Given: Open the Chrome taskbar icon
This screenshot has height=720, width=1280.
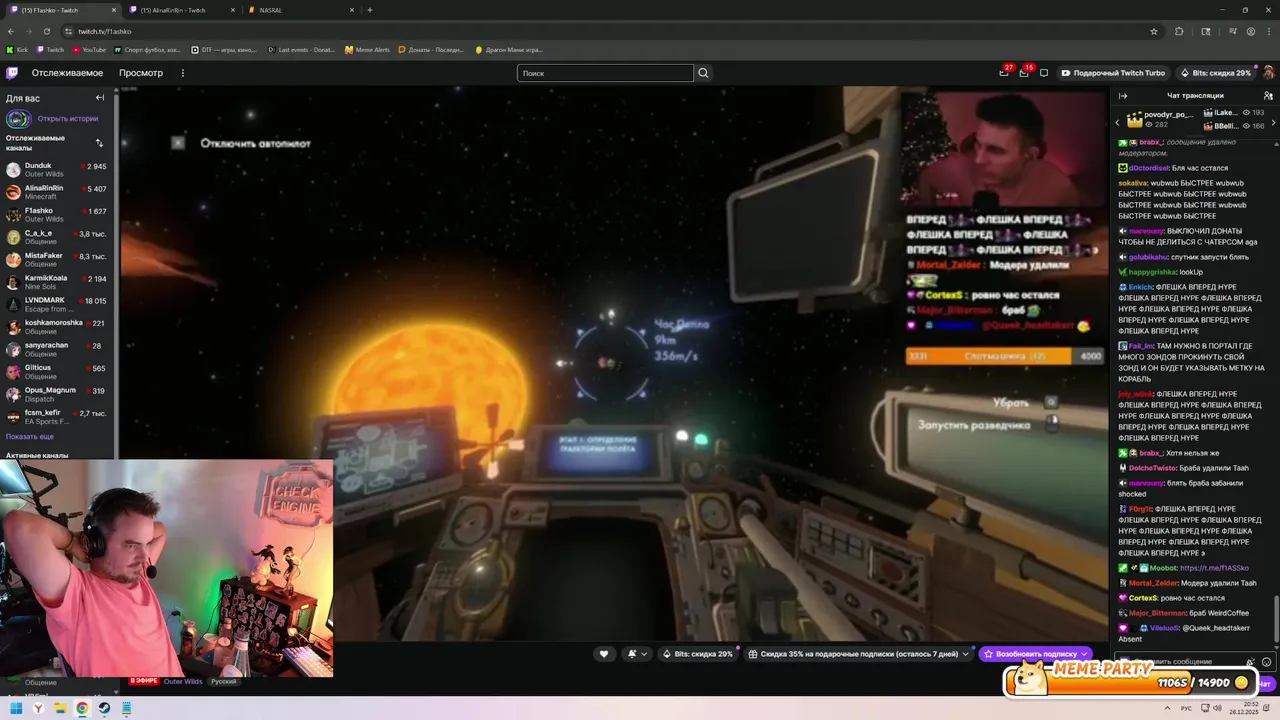Looking at the screenshot, I should (x=82, y=708).
